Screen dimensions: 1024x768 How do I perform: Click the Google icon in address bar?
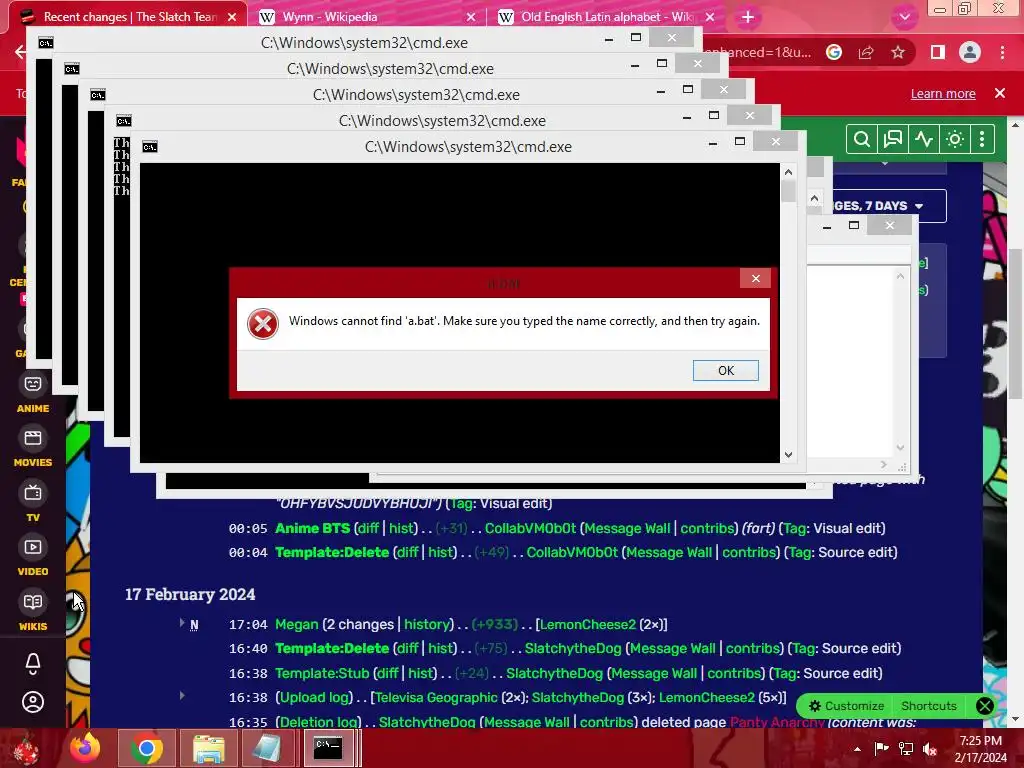pos(834,52)
